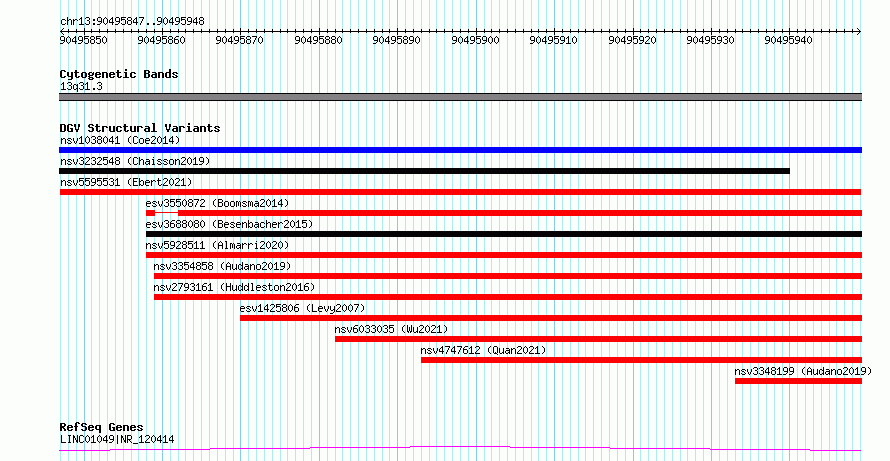Open the nsv5928511 (Almarri2020) label

(x=217, y=245)
